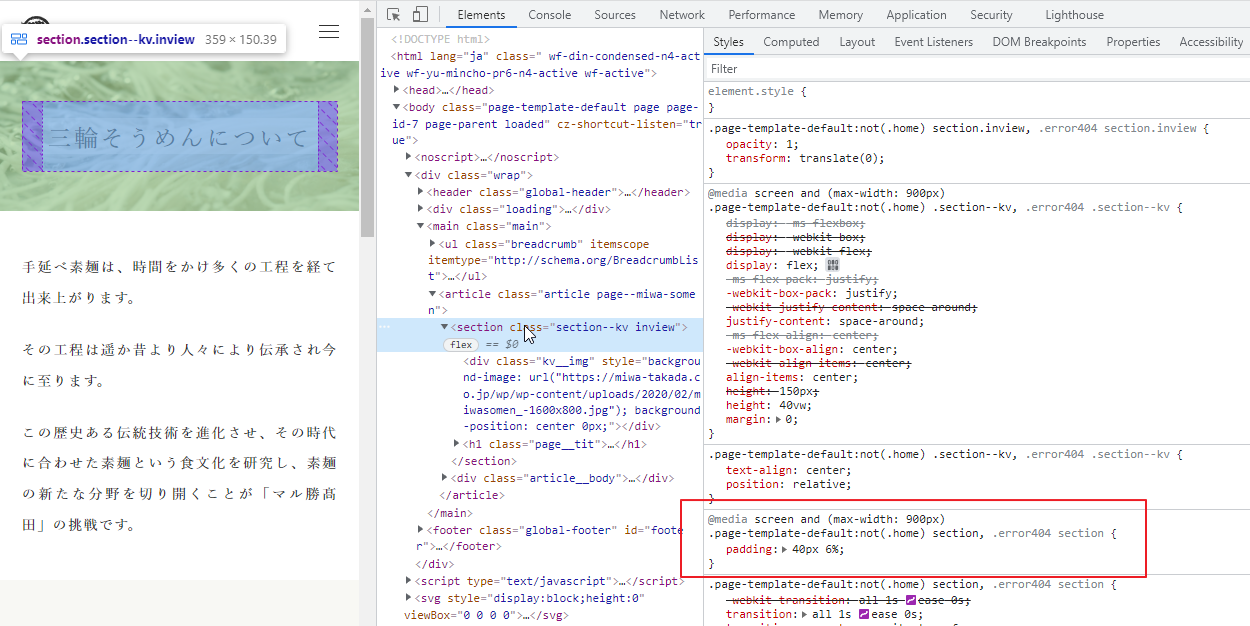This screenshot has height=626, width=1250.
Task: Activate the element inspector picker icon
Action: point(394,15)
